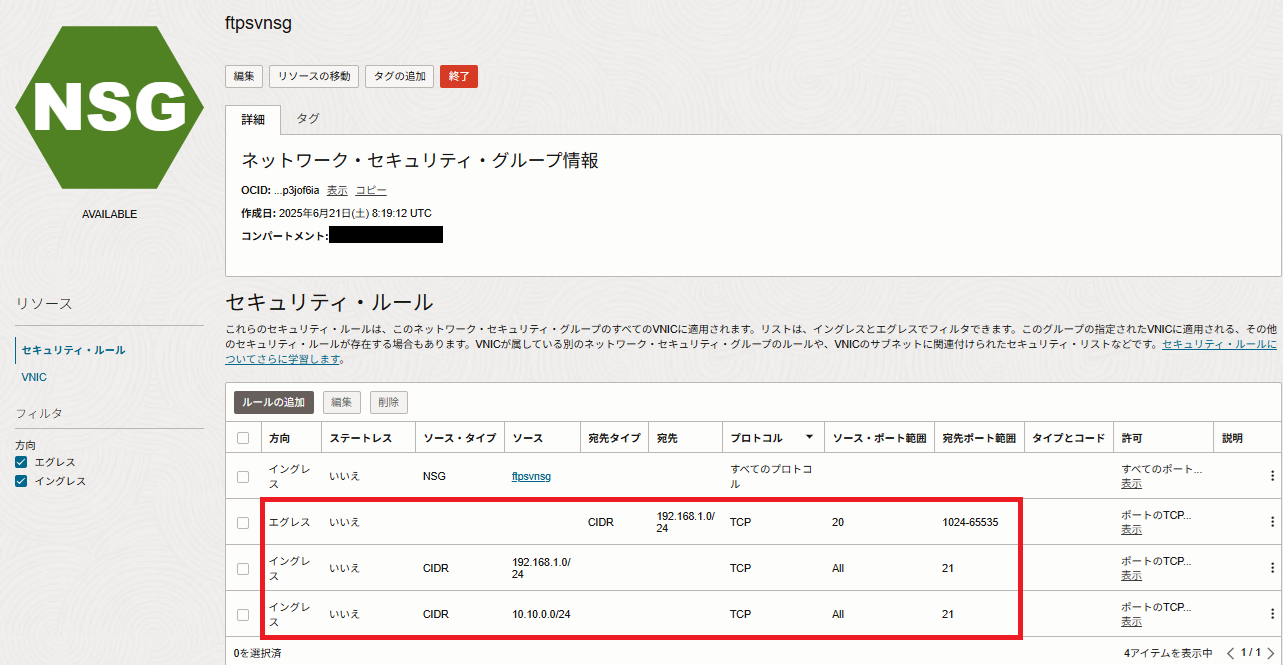Uncheck the イングレス direction filter
The image size is (1283, 665).
(21, 481)
